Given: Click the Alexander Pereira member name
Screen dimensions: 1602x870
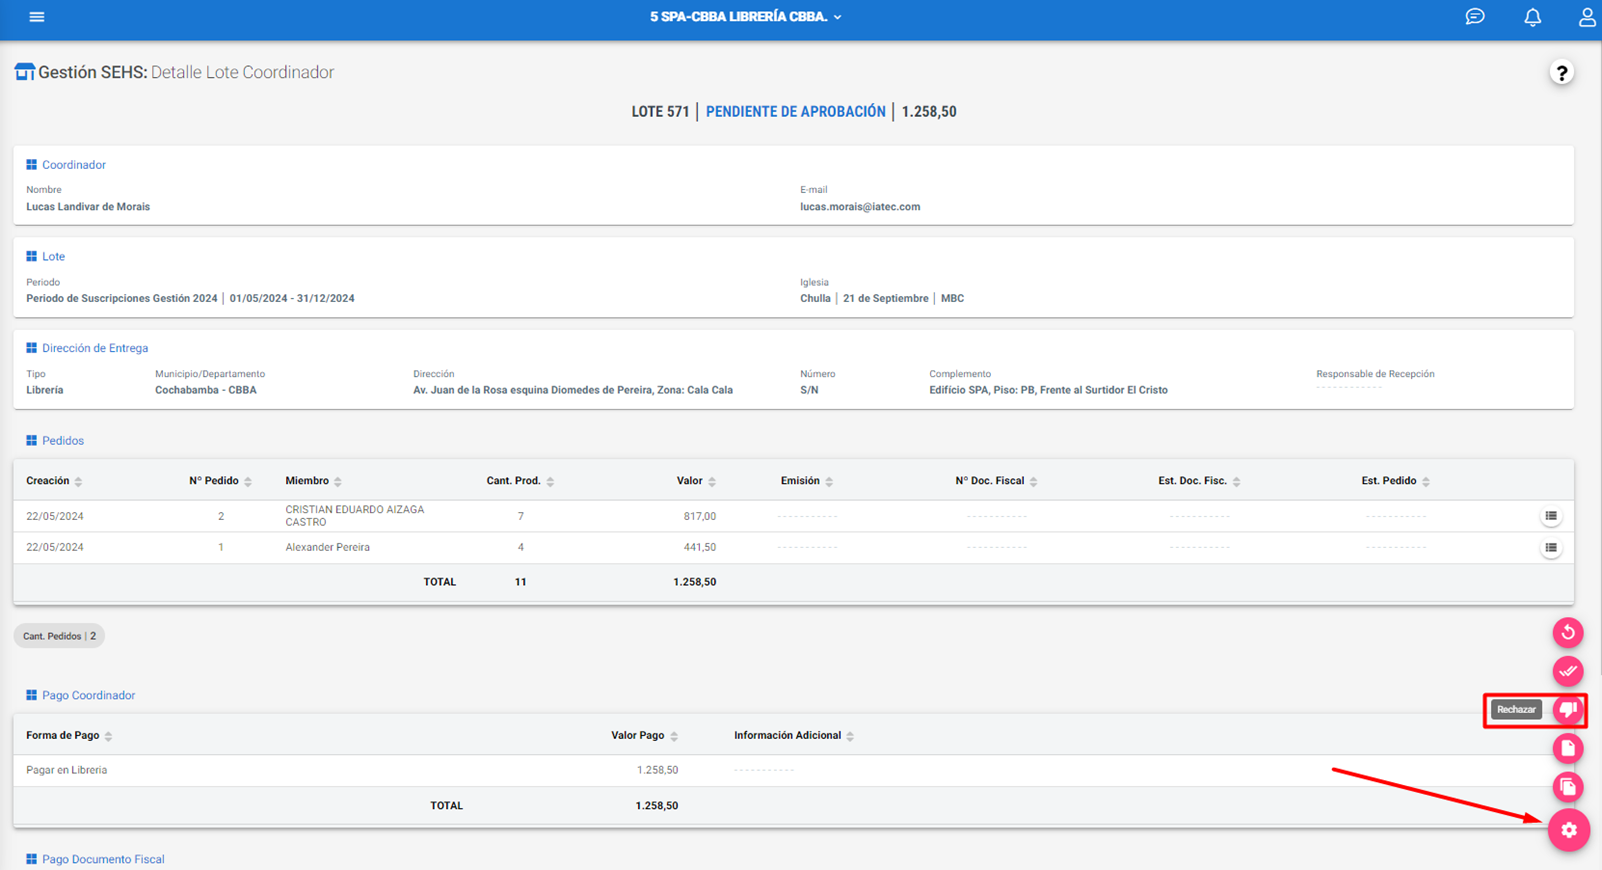Looking at the screenshot, I should pyautogui.click(x=328, y=548).
